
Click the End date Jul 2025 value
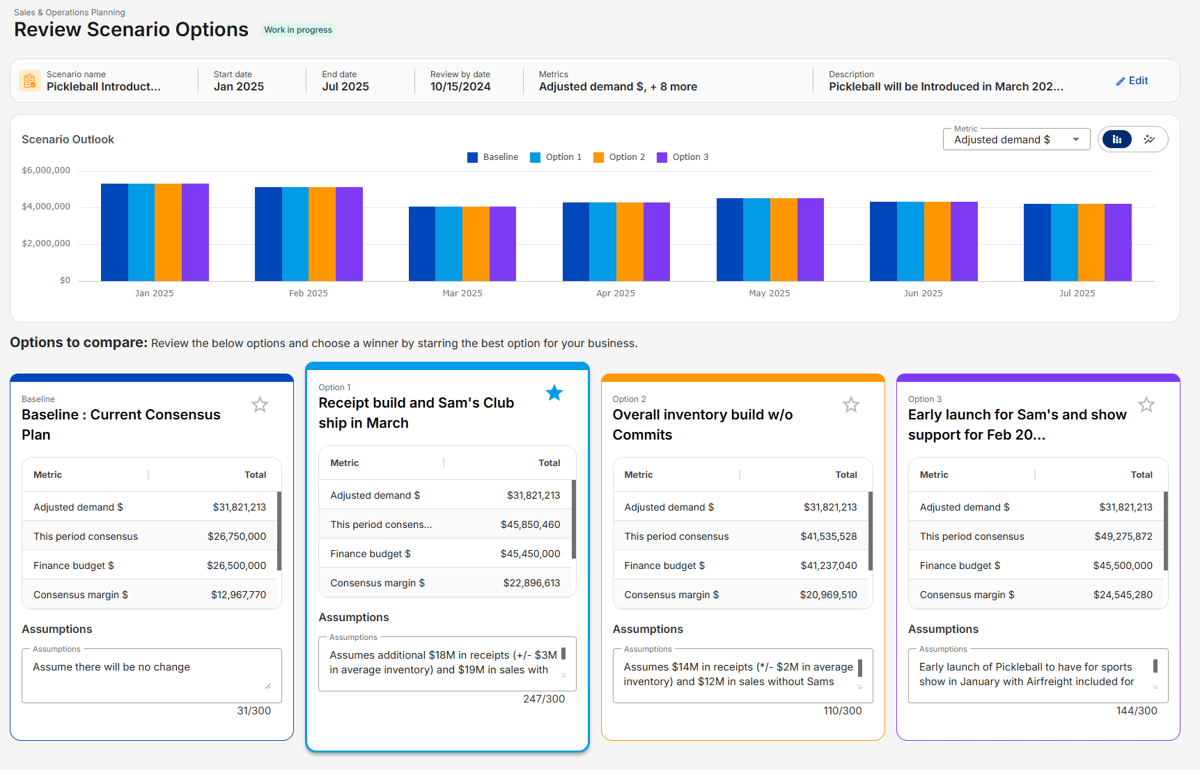pyautogui.click(x=345, y=87)
